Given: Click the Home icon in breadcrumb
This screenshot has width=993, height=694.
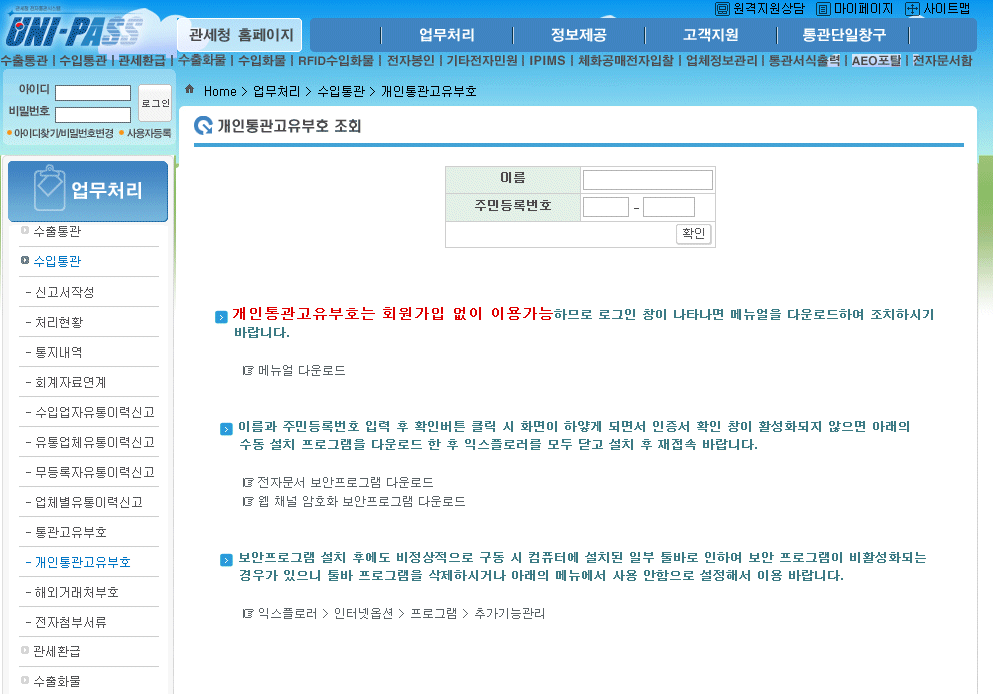Looking at the screenshot, I should 190,90.
